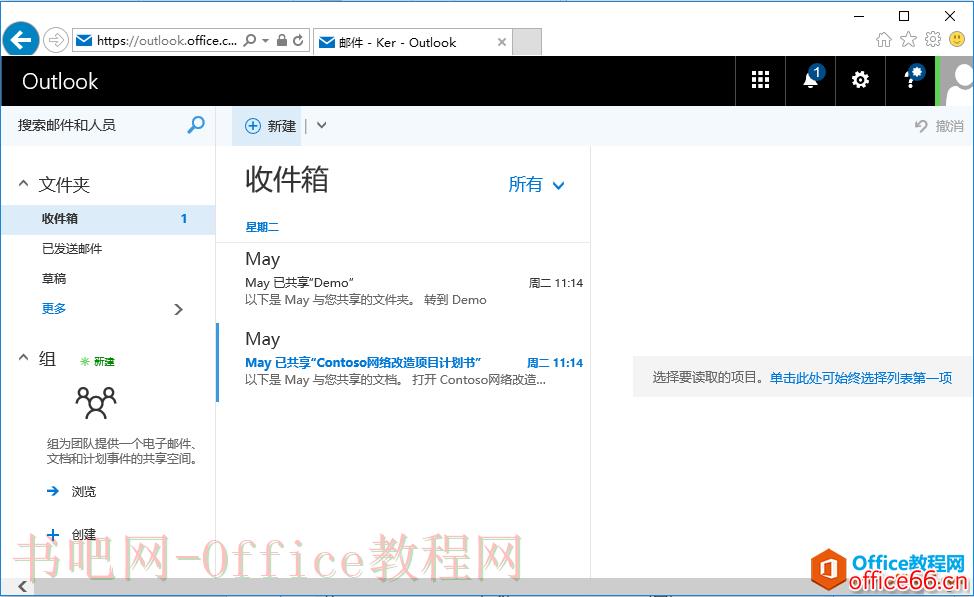Open the Contoso网络改造项目计划书 email
The height and width of the screenshot is (597, 974).
(x=404, y=363)
